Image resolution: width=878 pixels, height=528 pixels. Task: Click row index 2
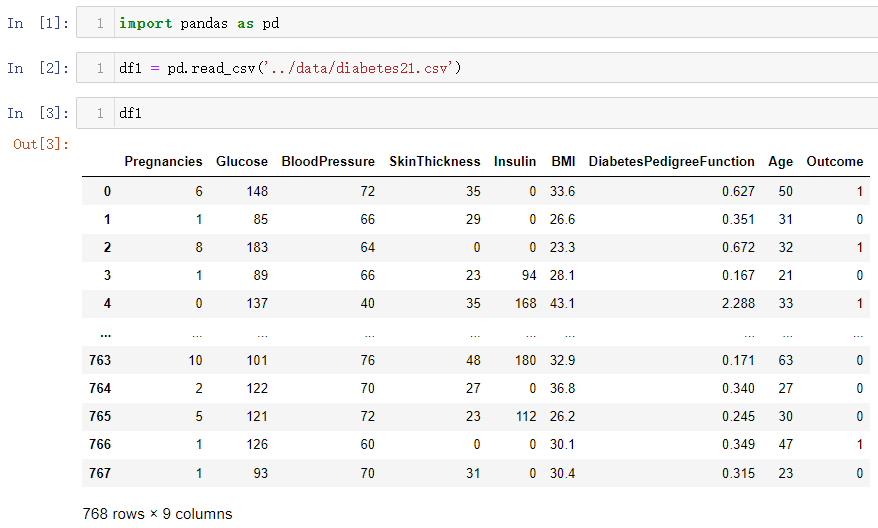pos(107,247)
